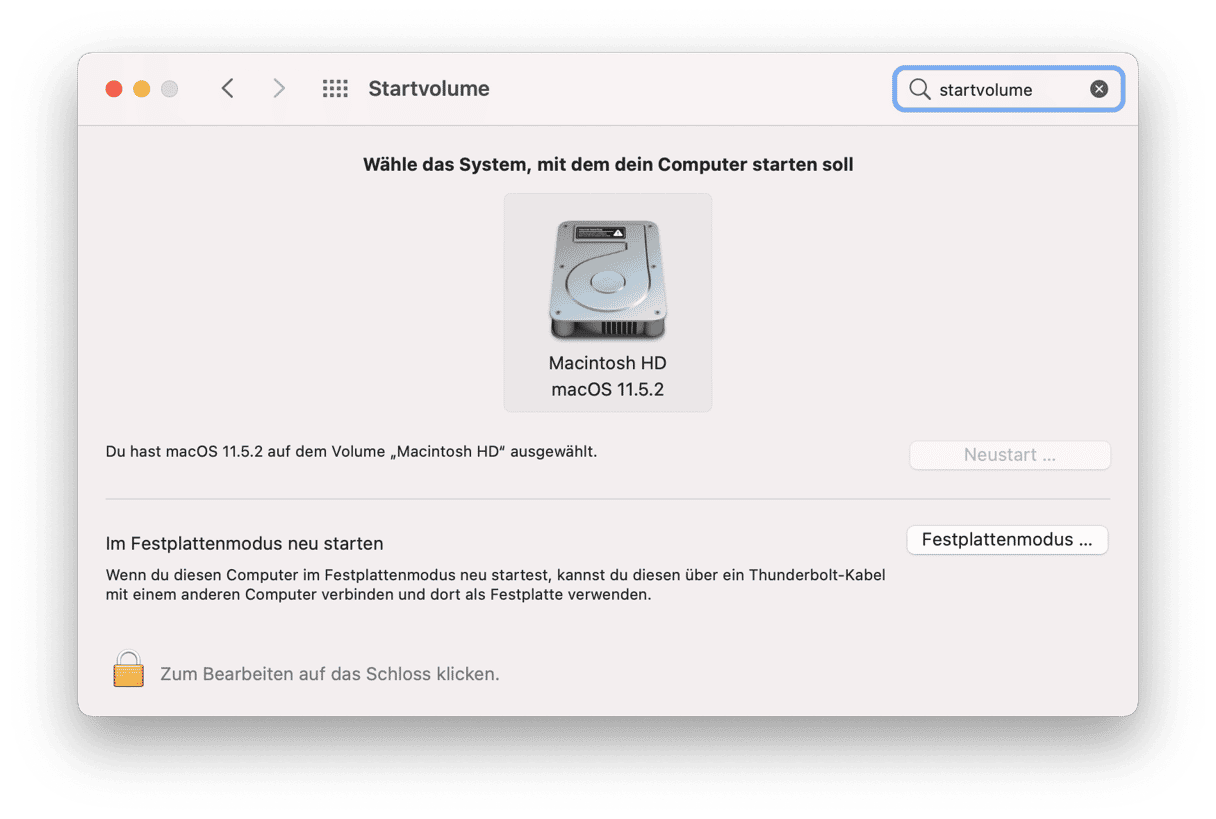Click the lock icon to unlock changes
Viewport: 1216px width, 819px height.
click(128, 669)
